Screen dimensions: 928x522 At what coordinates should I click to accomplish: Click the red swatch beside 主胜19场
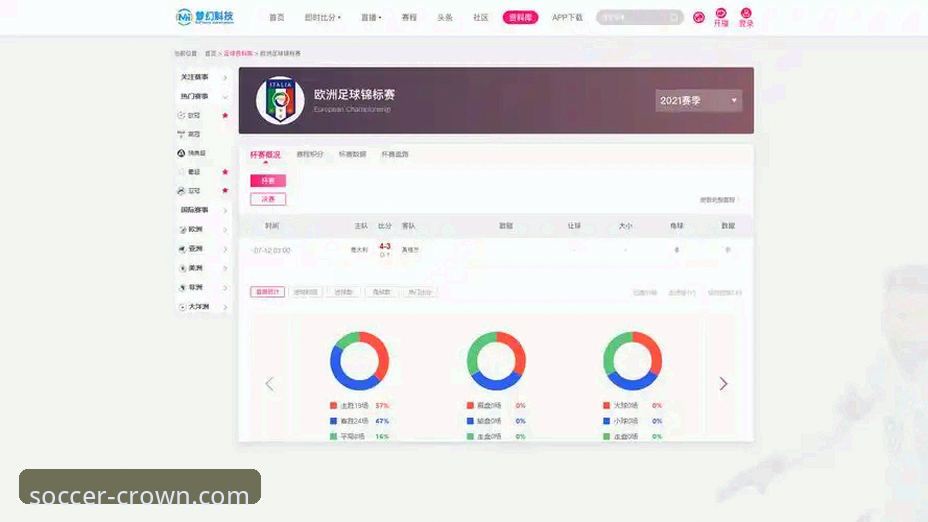pos(333,405)
